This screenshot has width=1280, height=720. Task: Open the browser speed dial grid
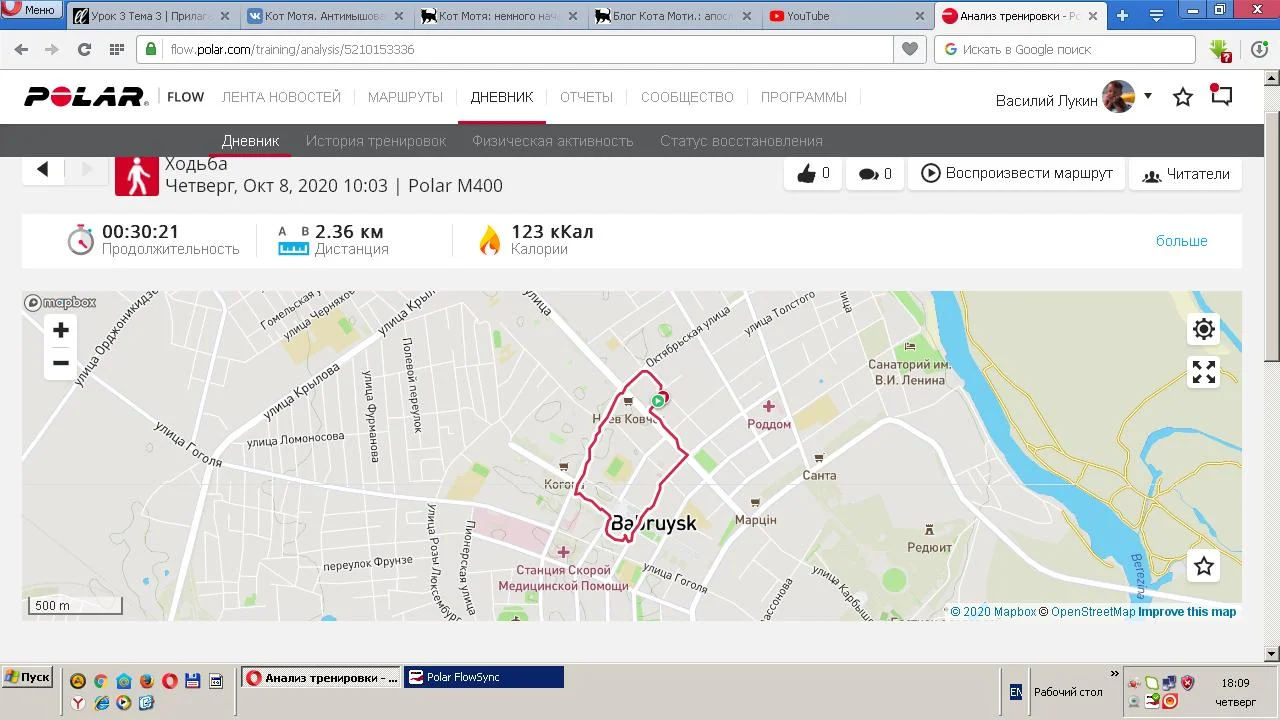tap(117, 50)
